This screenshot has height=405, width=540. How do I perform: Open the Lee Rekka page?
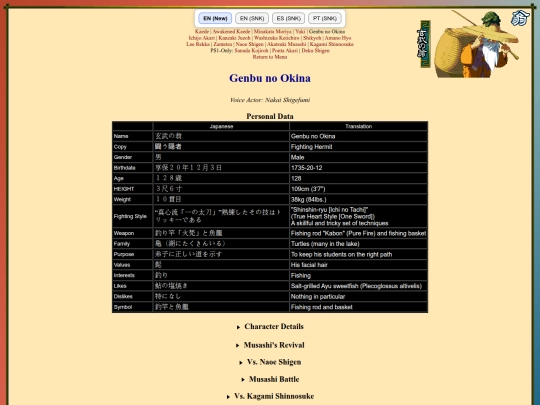(198, 44)
